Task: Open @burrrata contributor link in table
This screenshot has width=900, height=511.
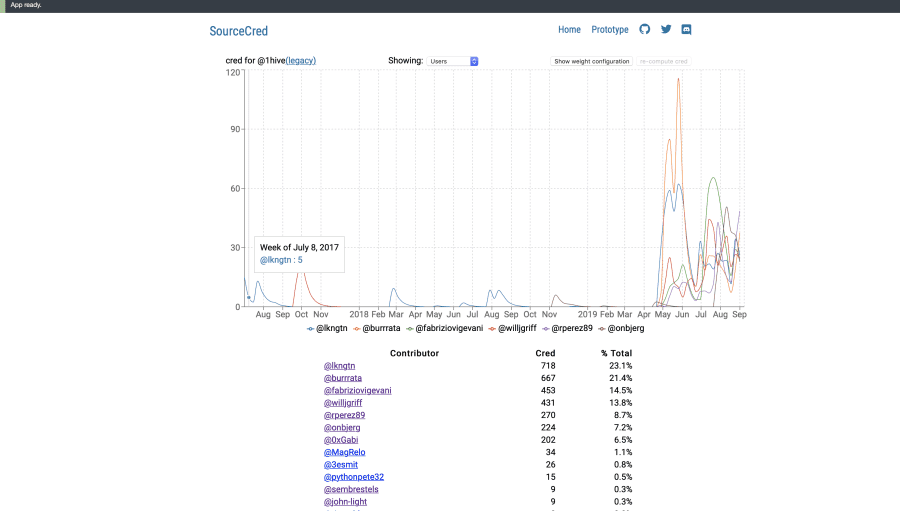Action: [x=343, y=378]
